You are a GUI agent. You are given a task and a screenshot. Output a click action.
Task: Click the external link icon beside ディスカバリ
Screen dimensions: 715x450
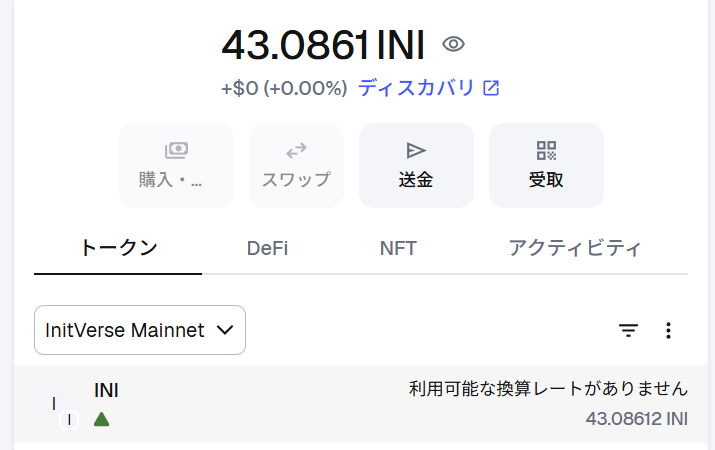coord(491,88)
